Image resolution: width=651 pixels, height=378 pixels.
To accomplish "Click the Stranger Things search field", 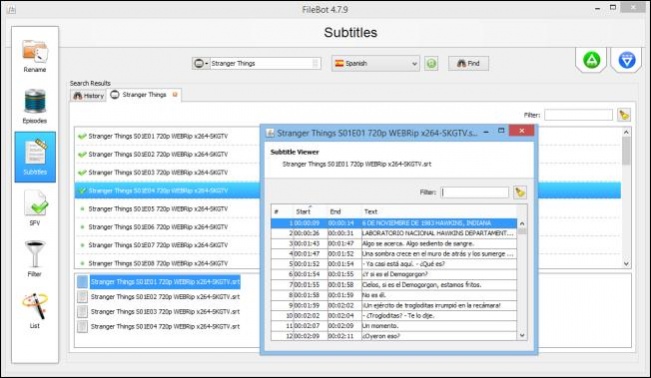I will 265,64.
